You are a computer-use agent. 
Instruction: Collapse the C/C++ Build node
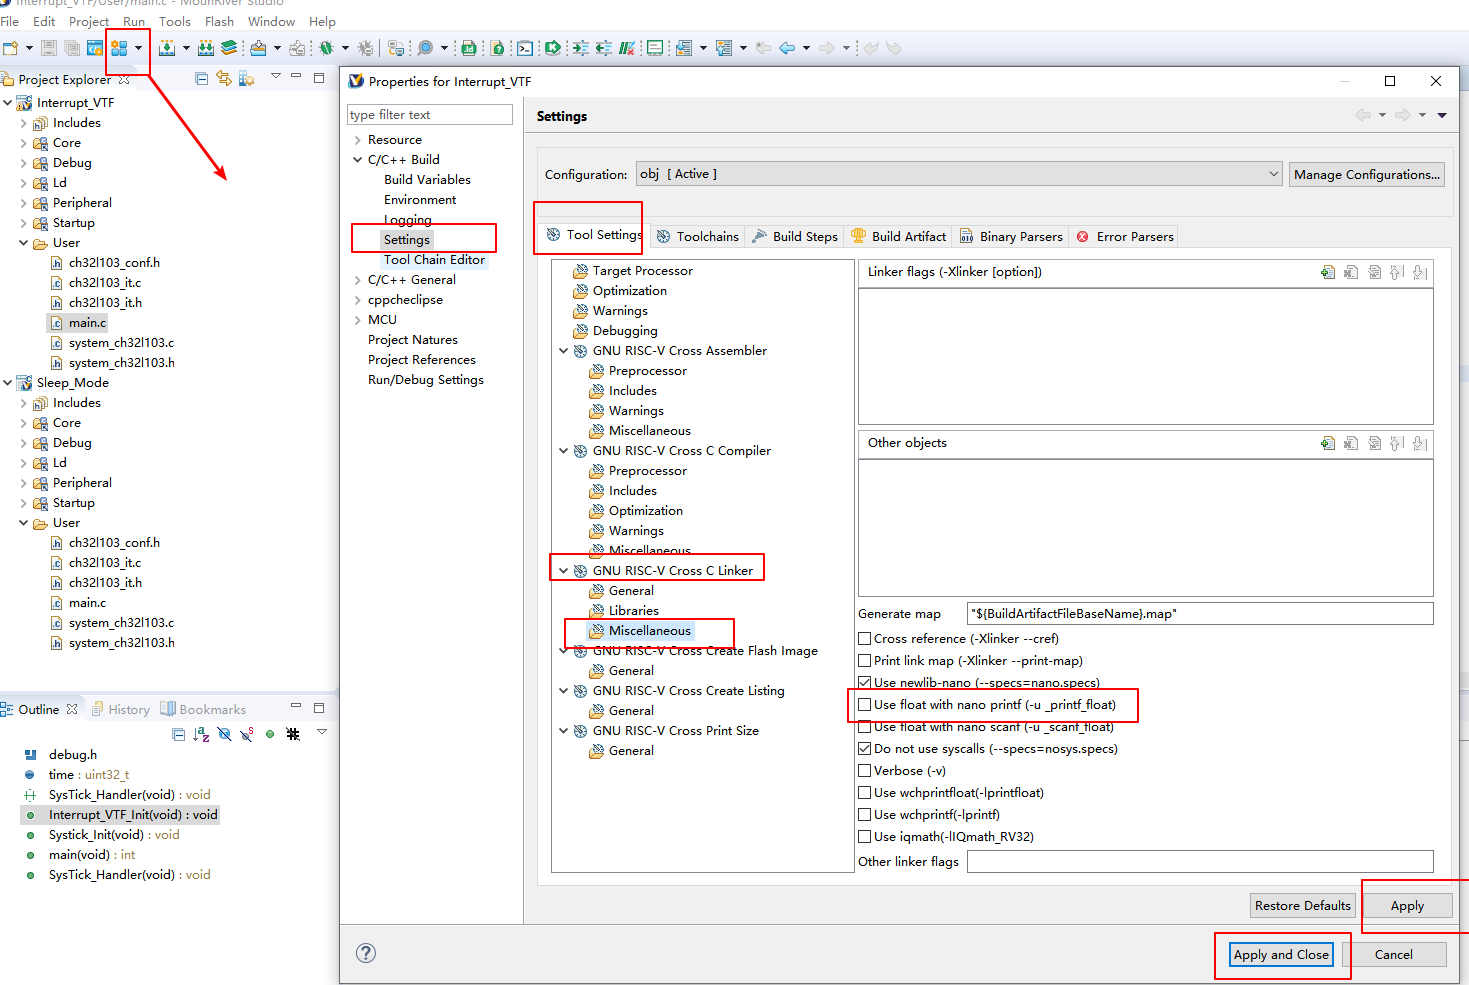357,160
